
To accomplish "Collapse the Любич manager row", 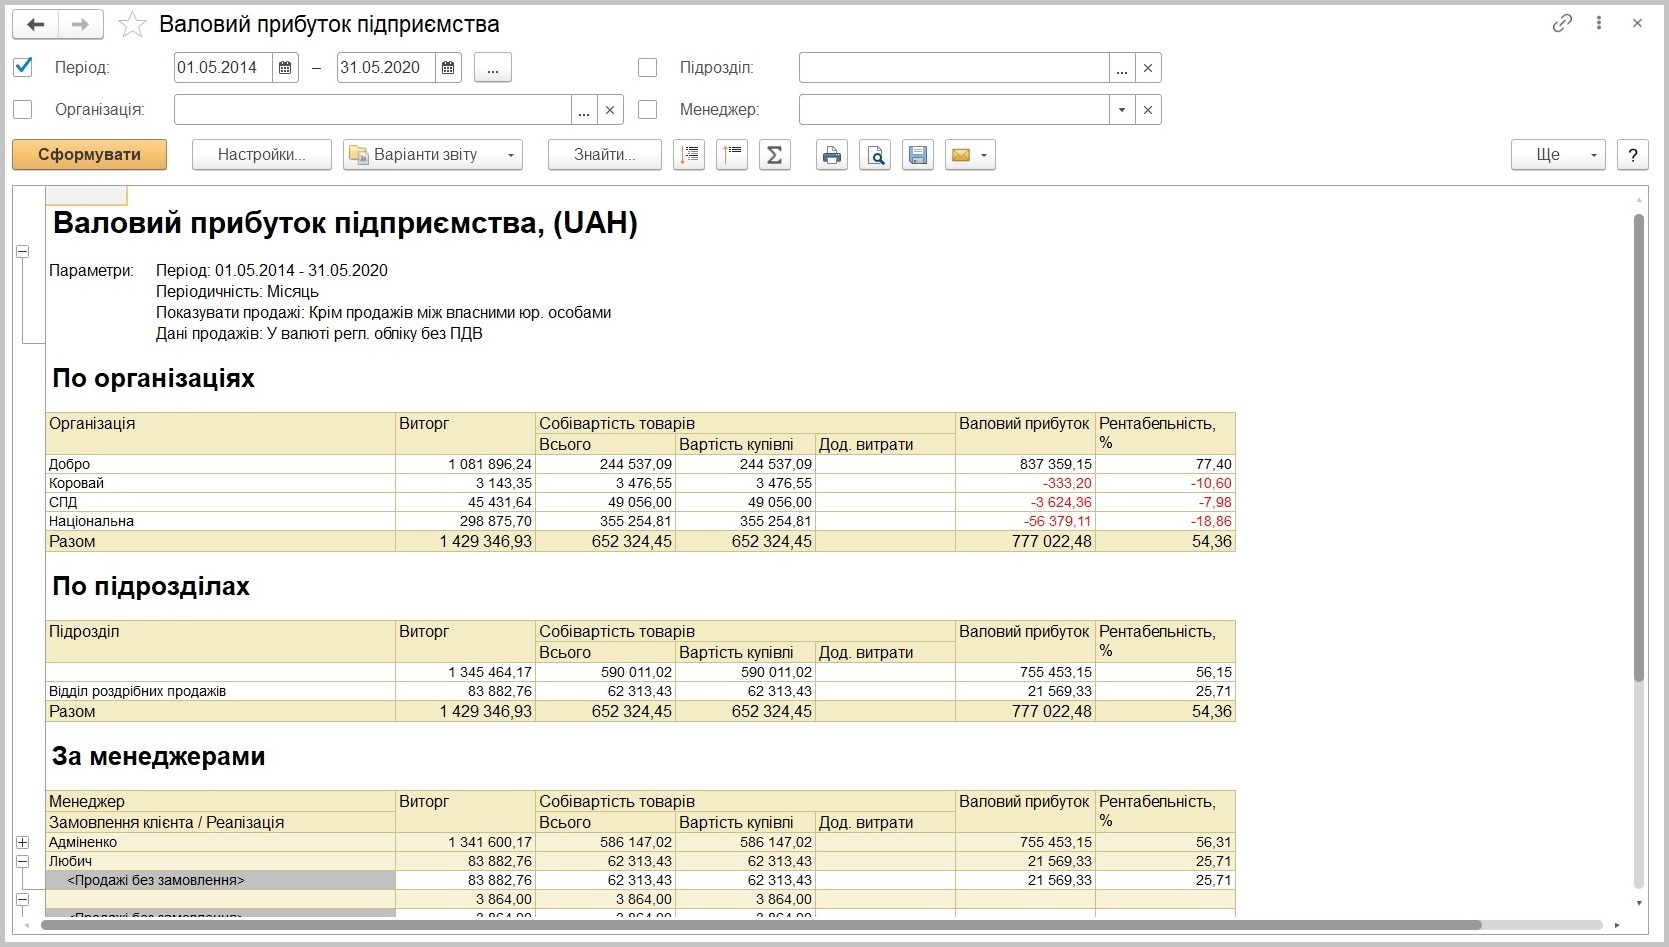I will [x=22, y=862].
